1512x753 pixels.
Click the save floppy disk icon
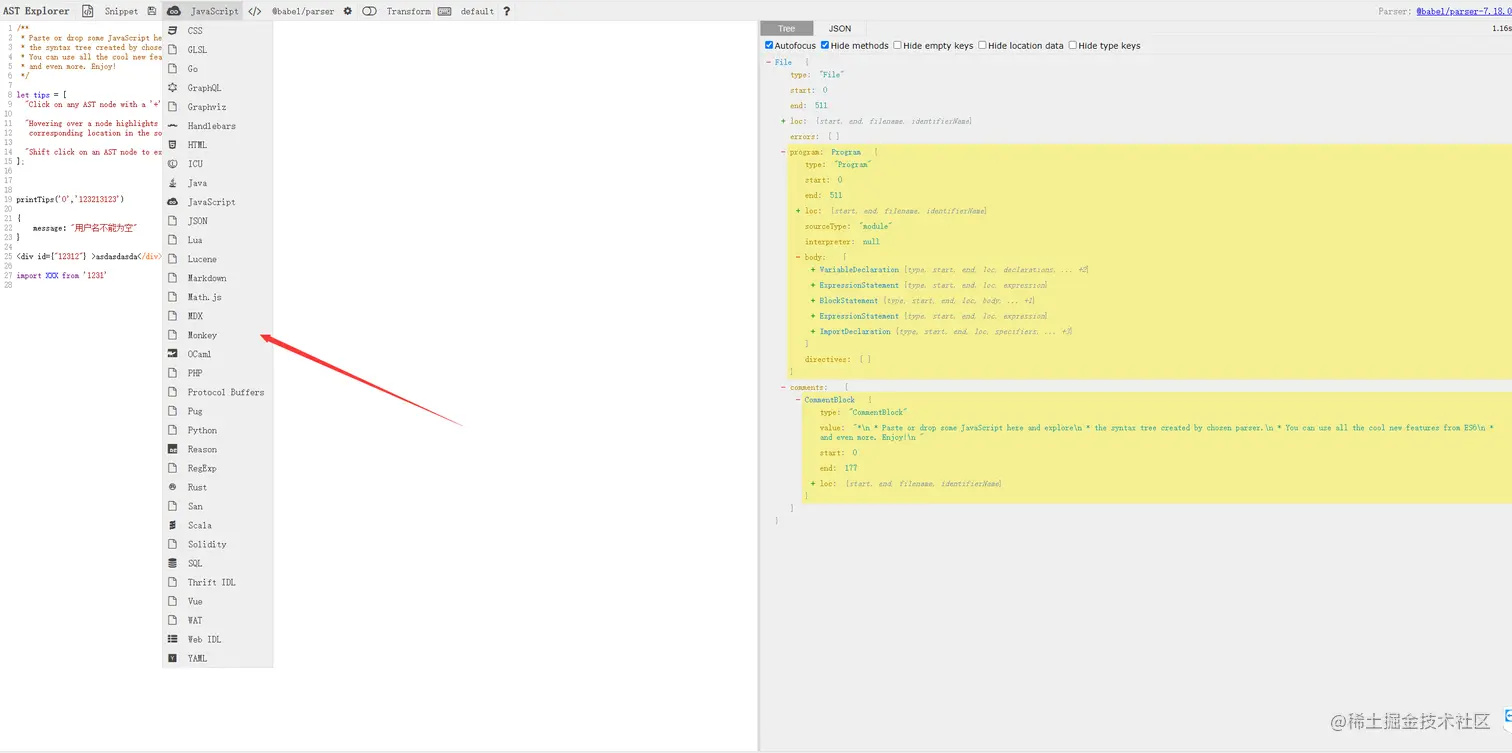pyautogui.click(x=152, y=11)
